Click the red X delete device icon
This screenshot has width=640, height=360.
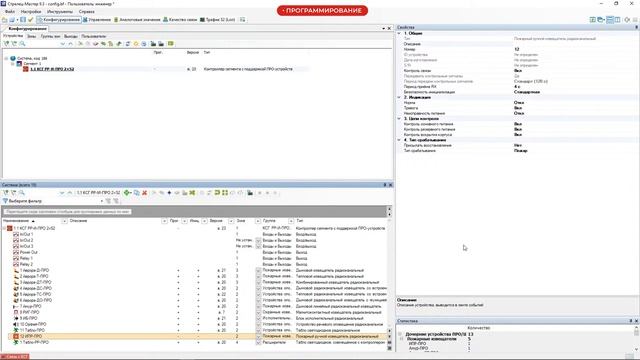(x=144, y=193)
